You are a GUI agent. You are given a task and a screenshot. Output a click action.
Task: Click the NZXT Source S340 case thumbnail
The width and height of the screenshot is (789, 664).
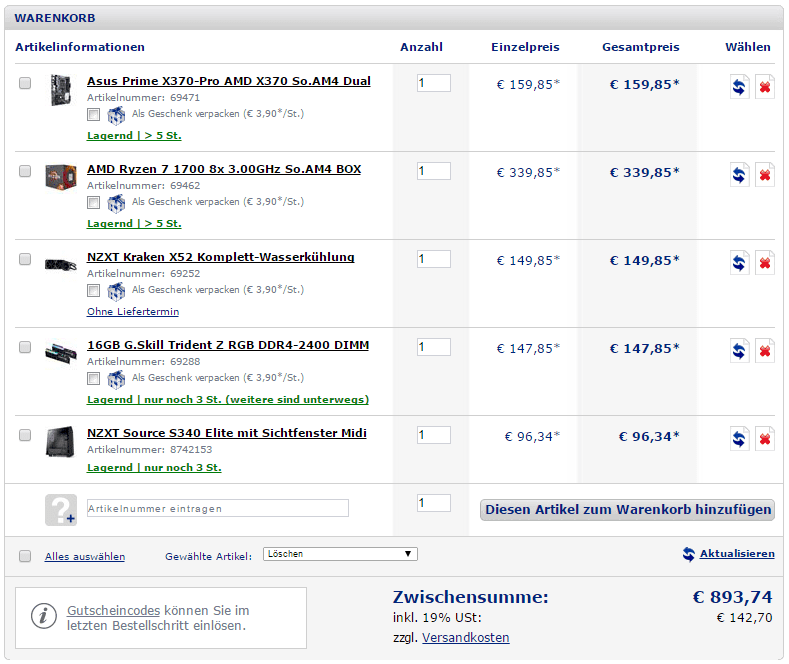60,441
